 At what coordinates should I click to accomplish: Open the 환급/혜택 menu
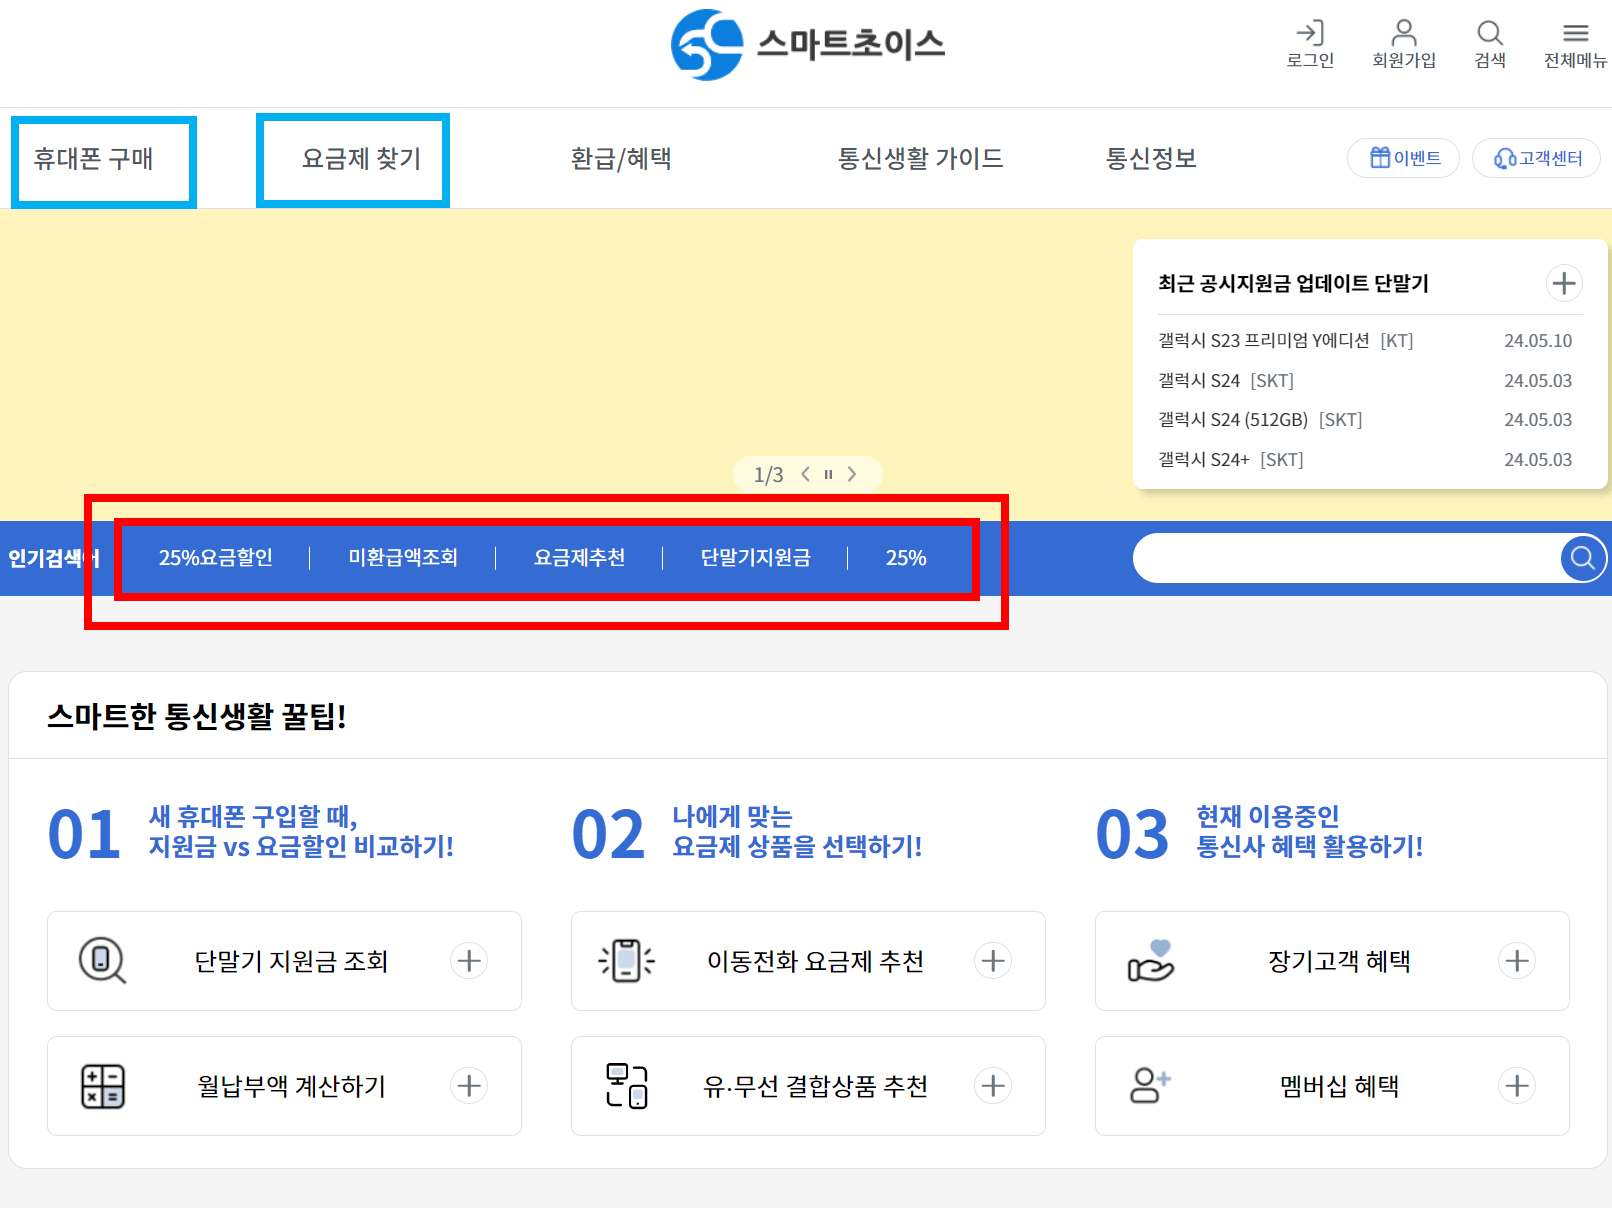pyautogui.click(x=621, y=158)
